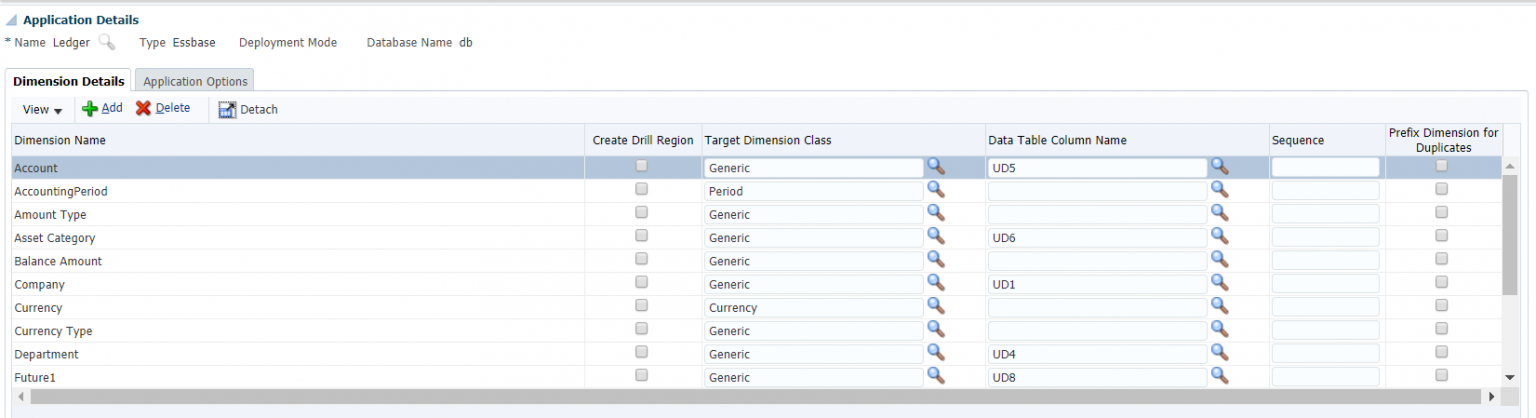
Task: Switch to the Application Options tab
Action: [x=195, y=81]
